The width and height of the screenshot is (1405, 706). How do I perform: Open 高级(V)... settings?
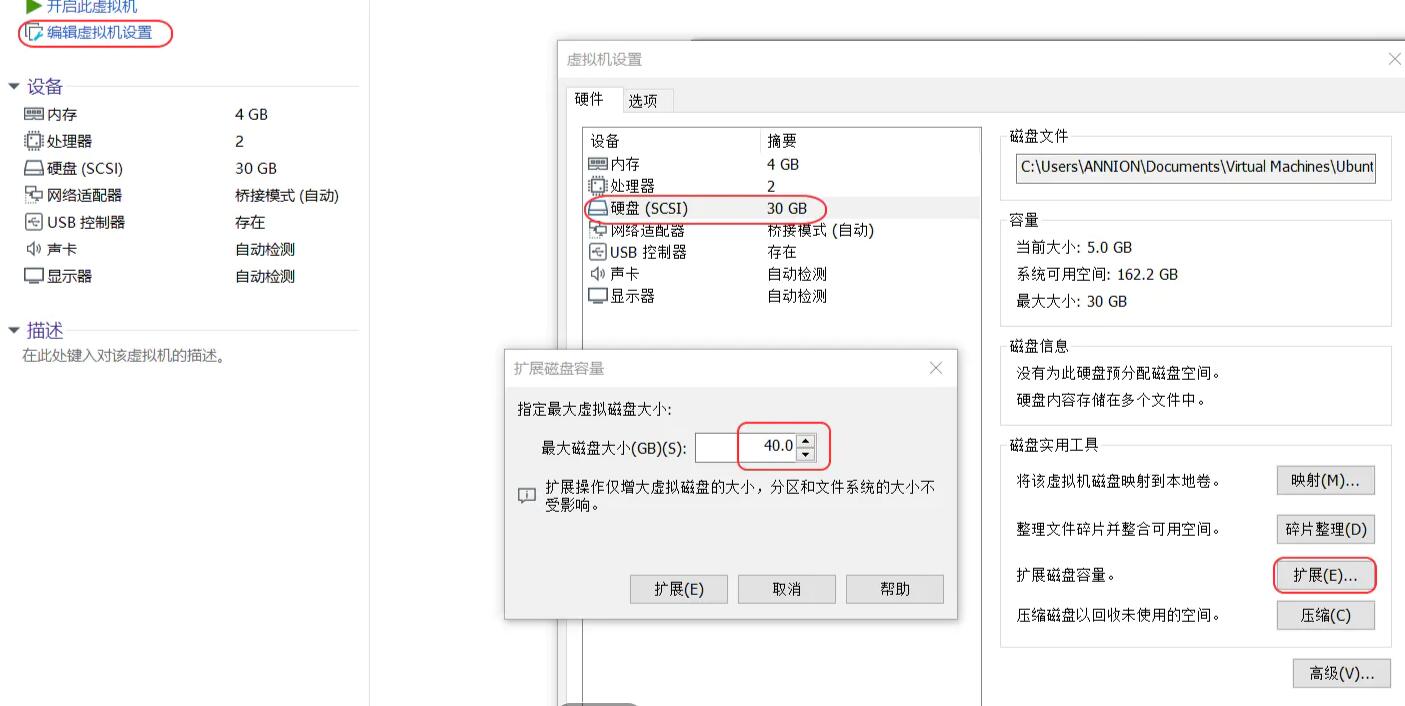[x=1341, y=674]
